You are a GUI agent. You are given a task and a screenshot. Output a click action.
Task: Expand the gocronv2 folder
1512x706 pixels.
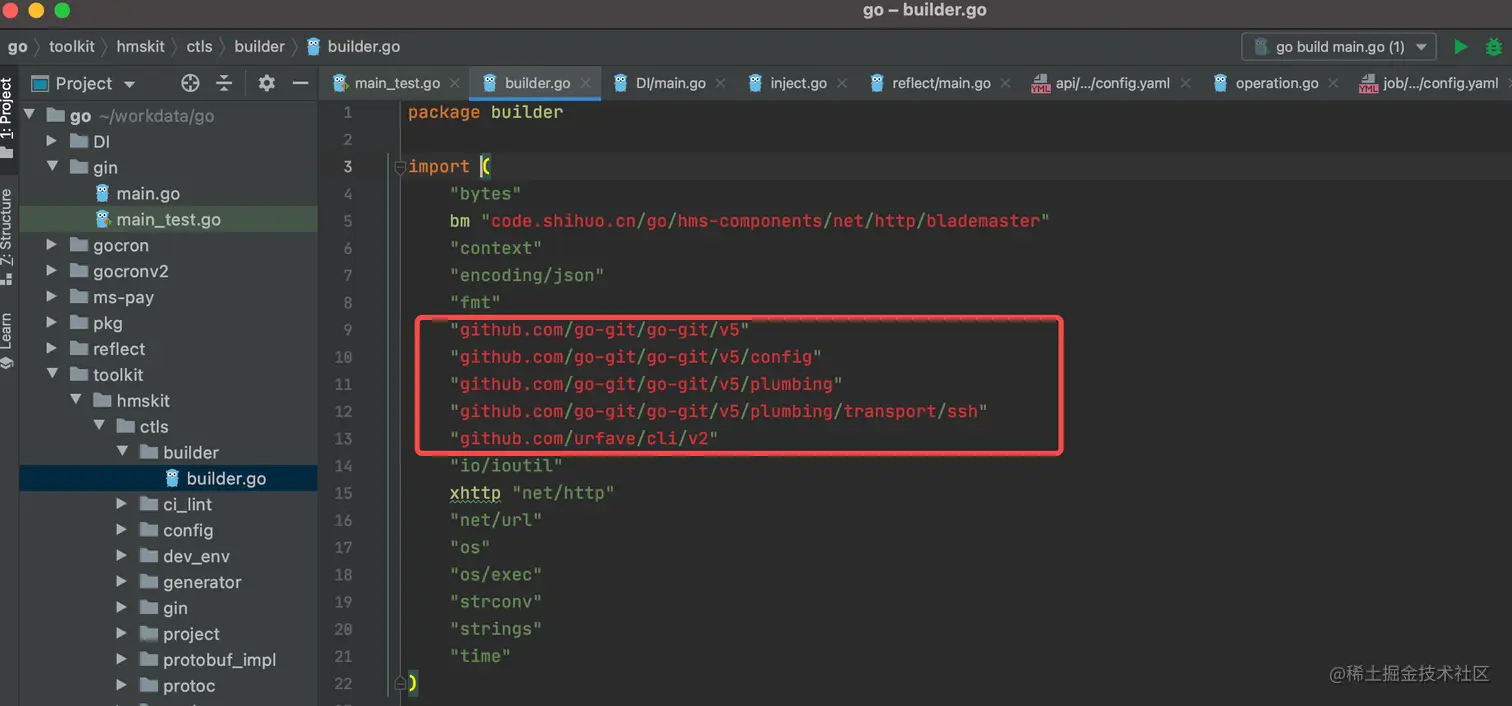point(52,271)
